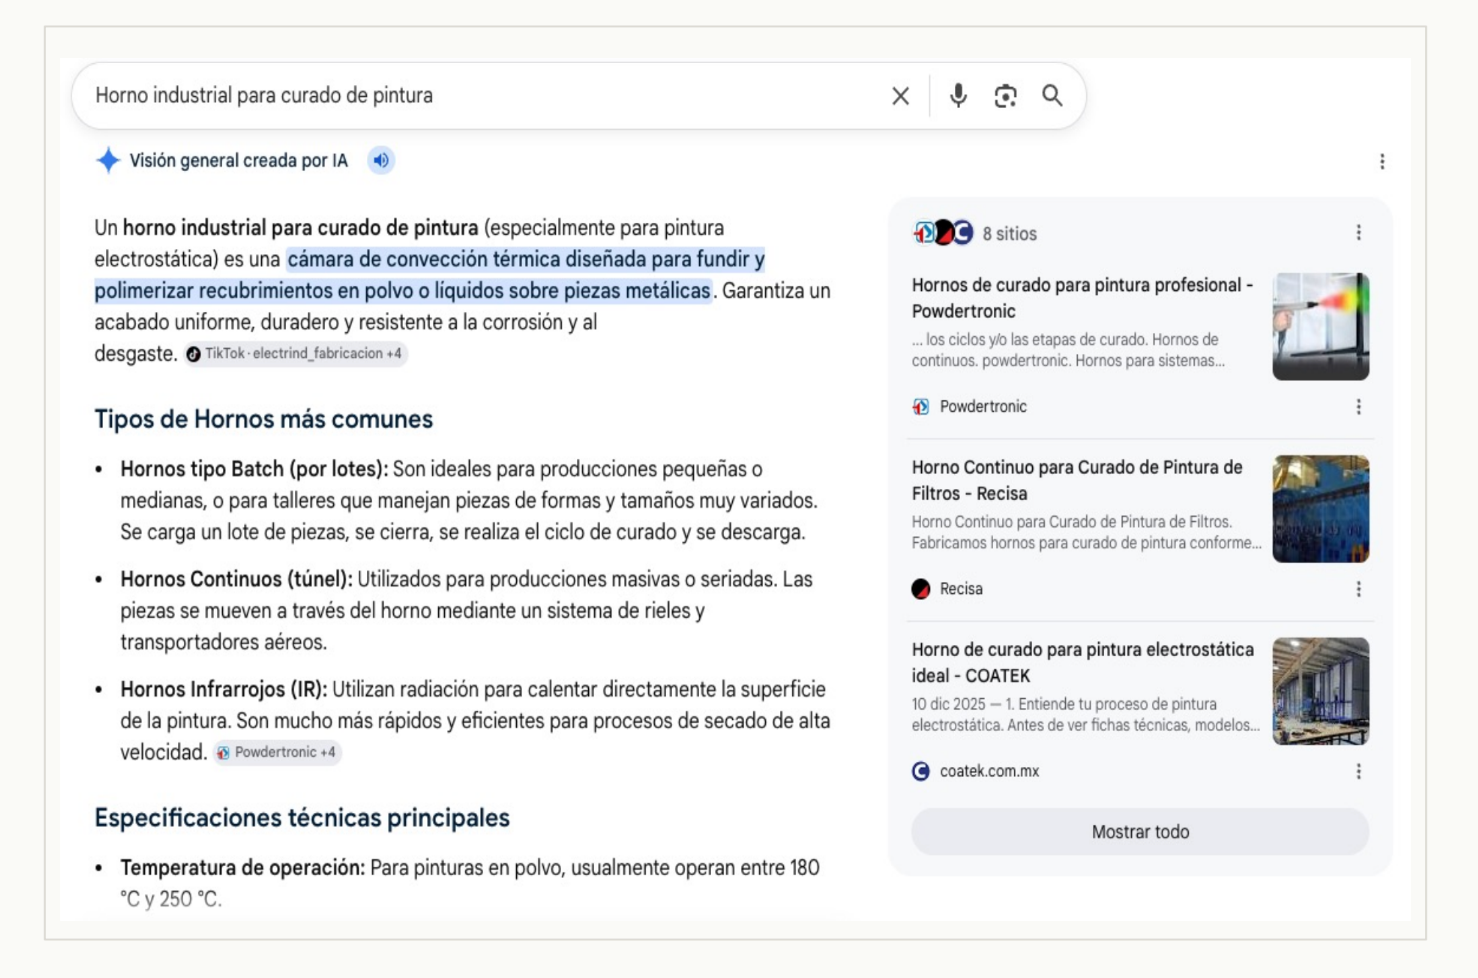Open three-dot menu for Powdertronic source
1478x978 pixels.
tap(1358, 407)
